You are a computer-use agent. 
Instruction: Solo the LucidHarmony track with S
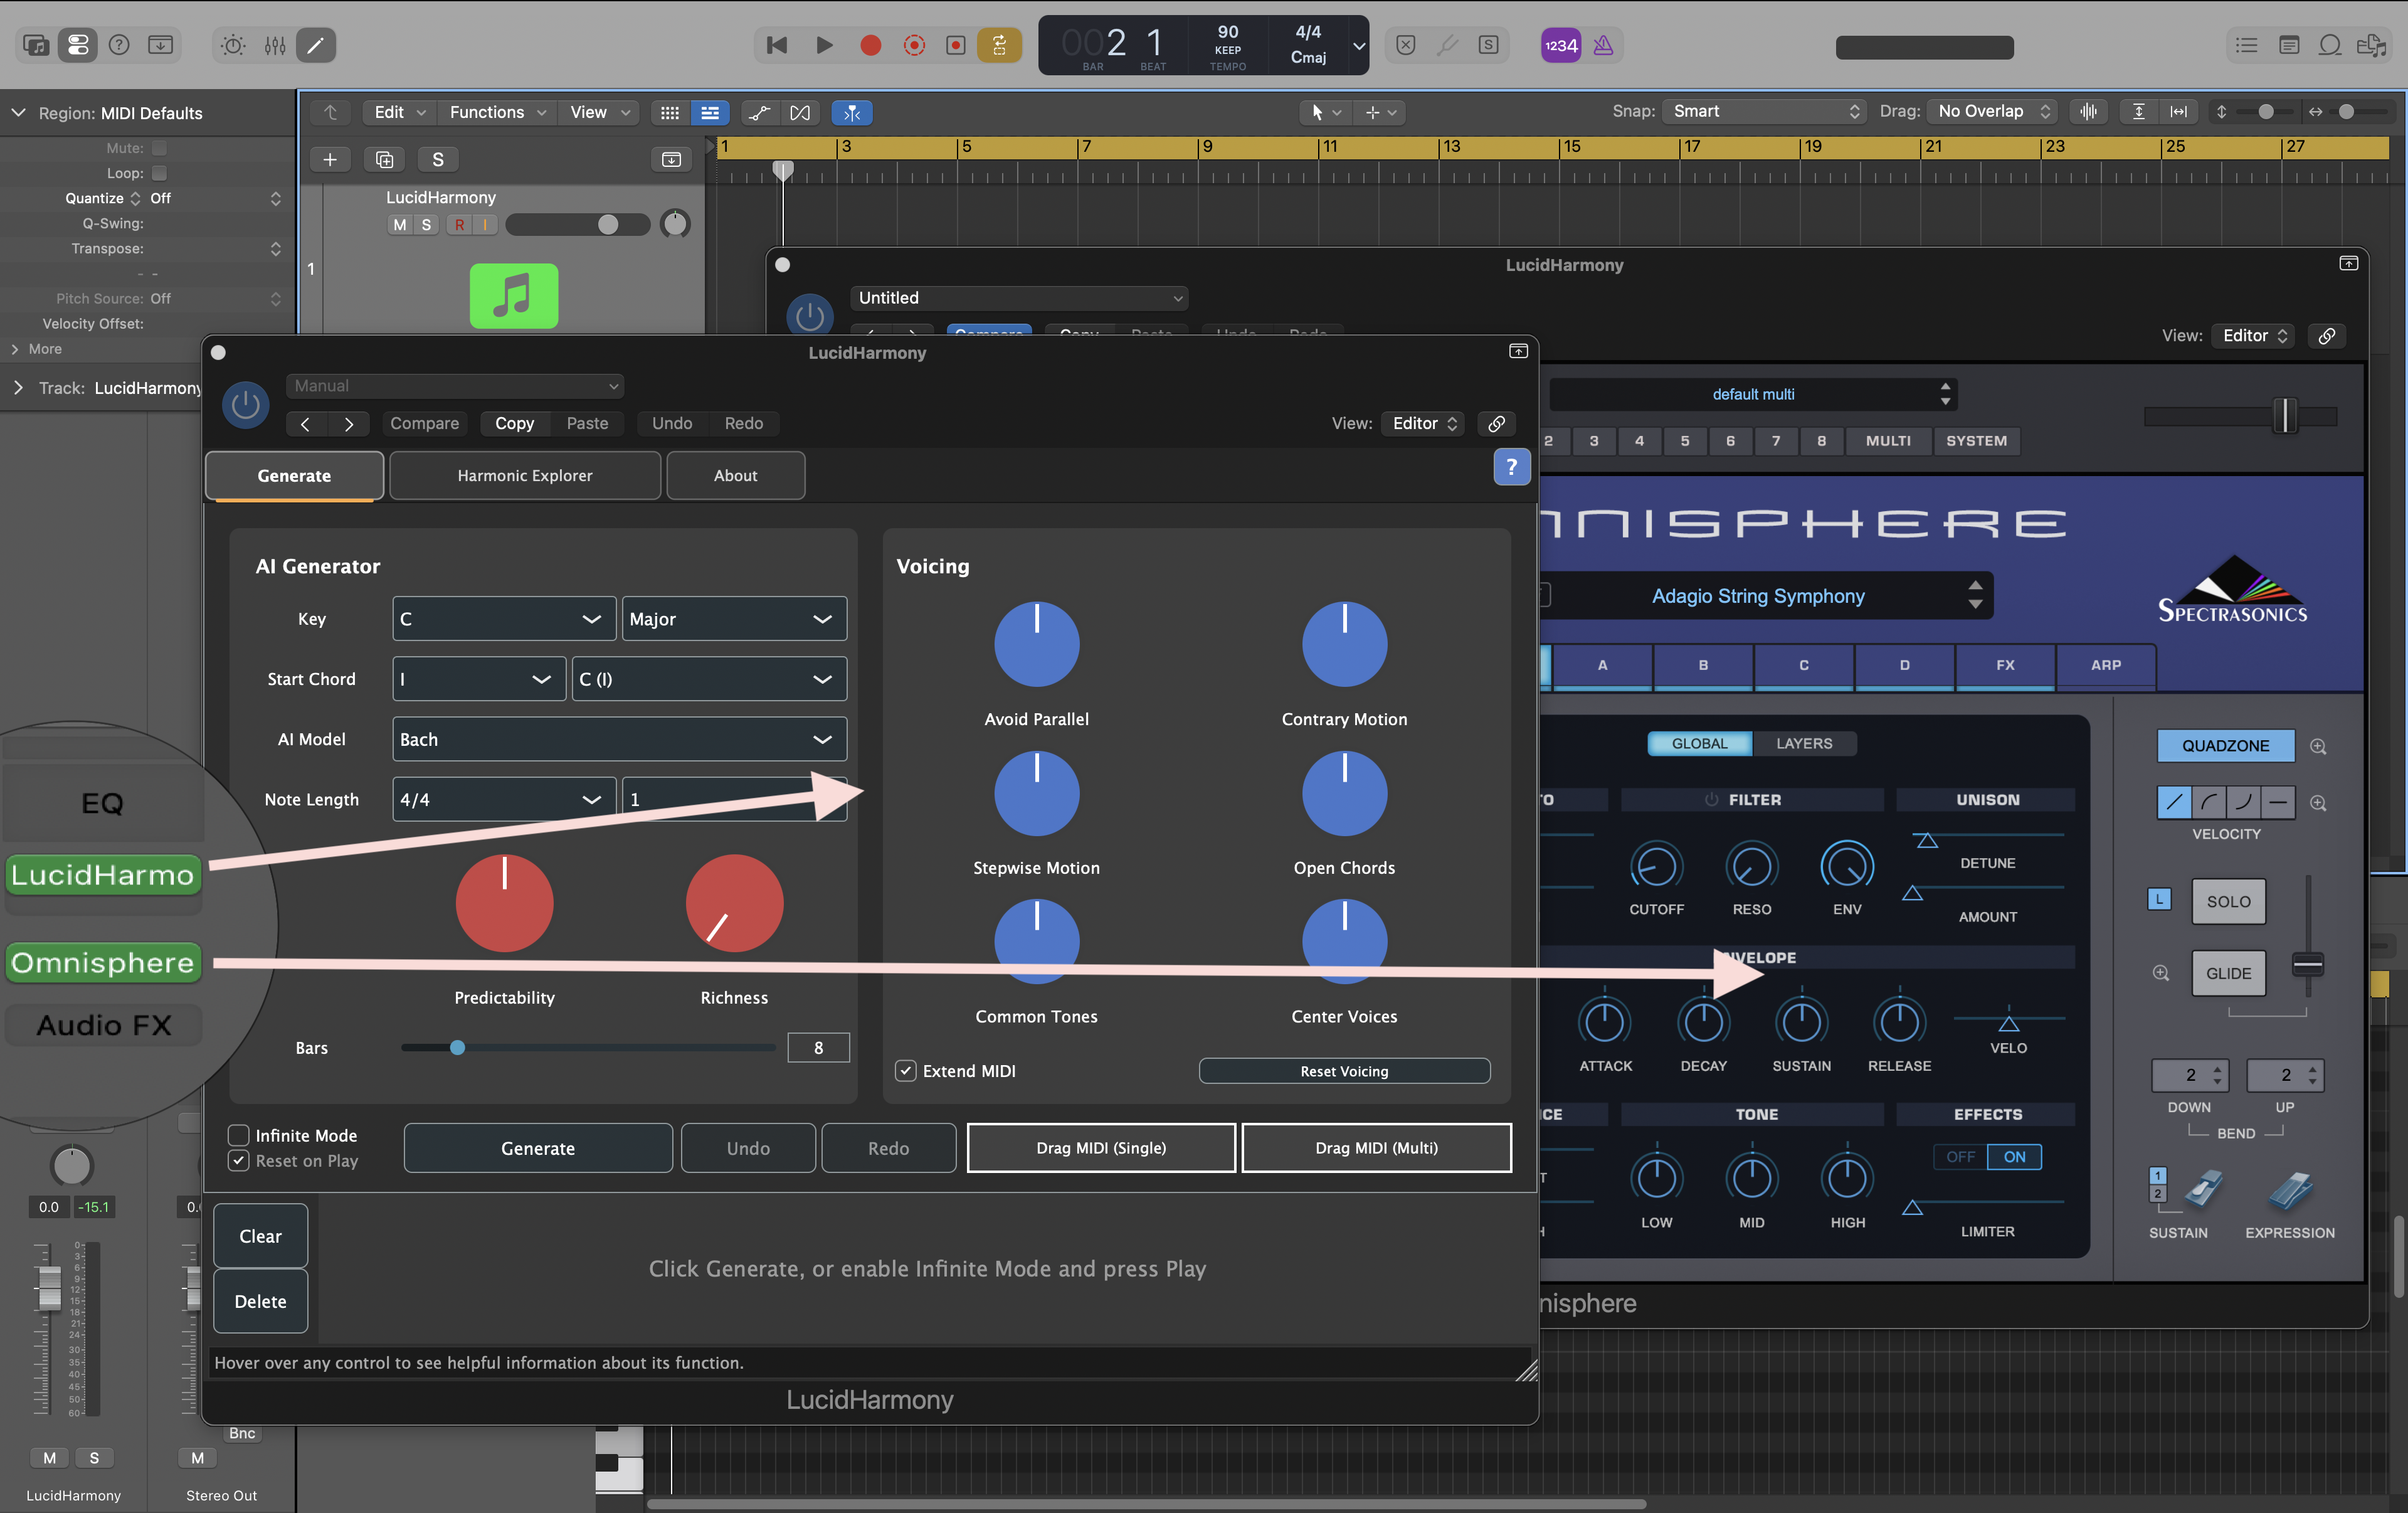(426, 224)
